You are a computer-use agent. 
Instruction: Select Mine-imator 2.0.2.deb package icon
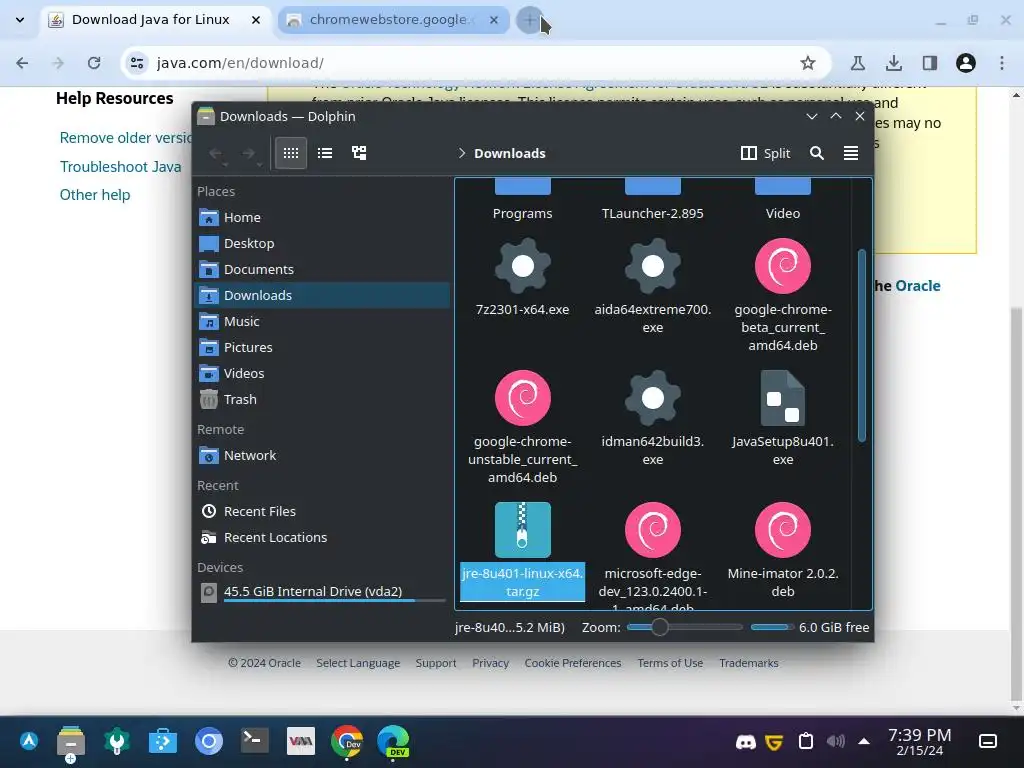[782, 530]
